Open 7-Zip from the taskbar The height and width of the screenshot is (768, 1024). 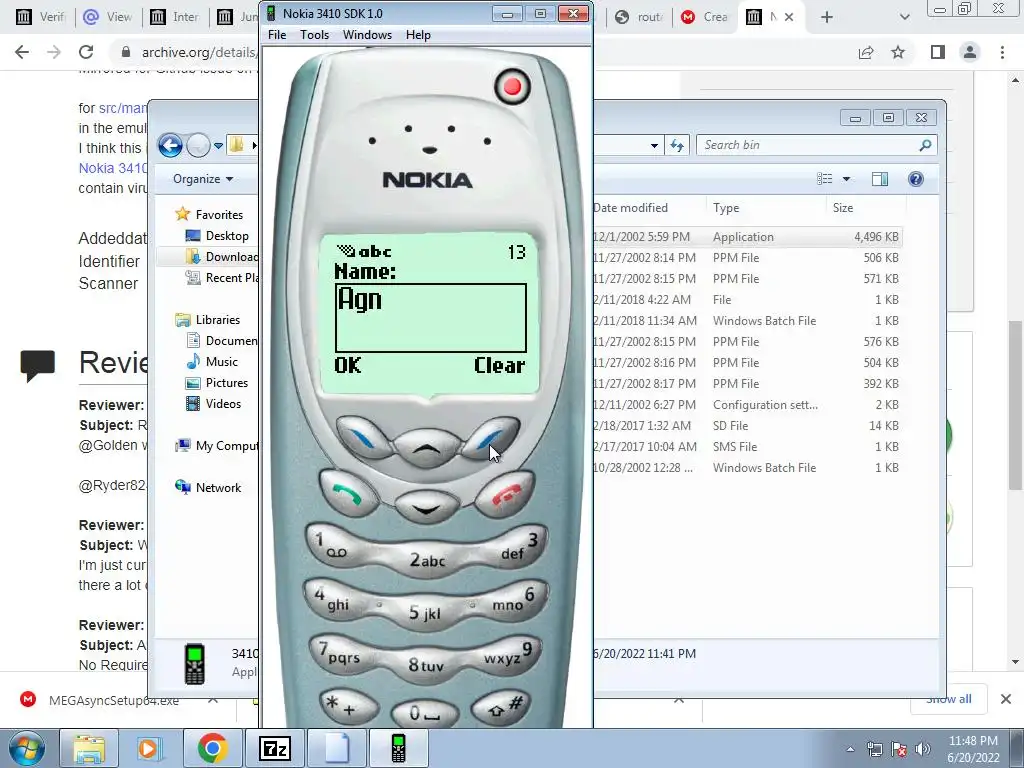pos(275,748)
